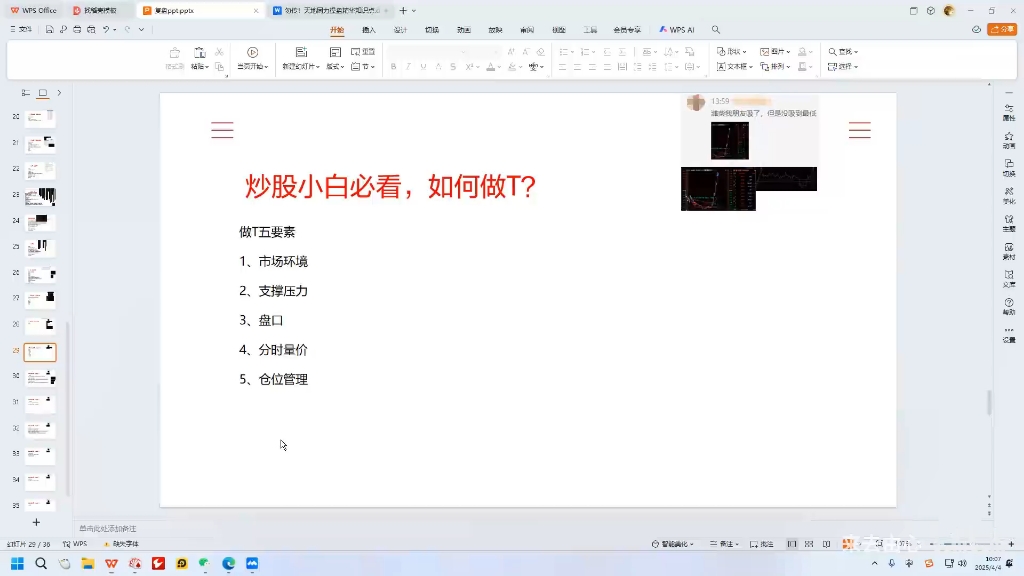Click the Increase Font Size icon
This screenshot has height=576, width=1024.
(511, 52)
